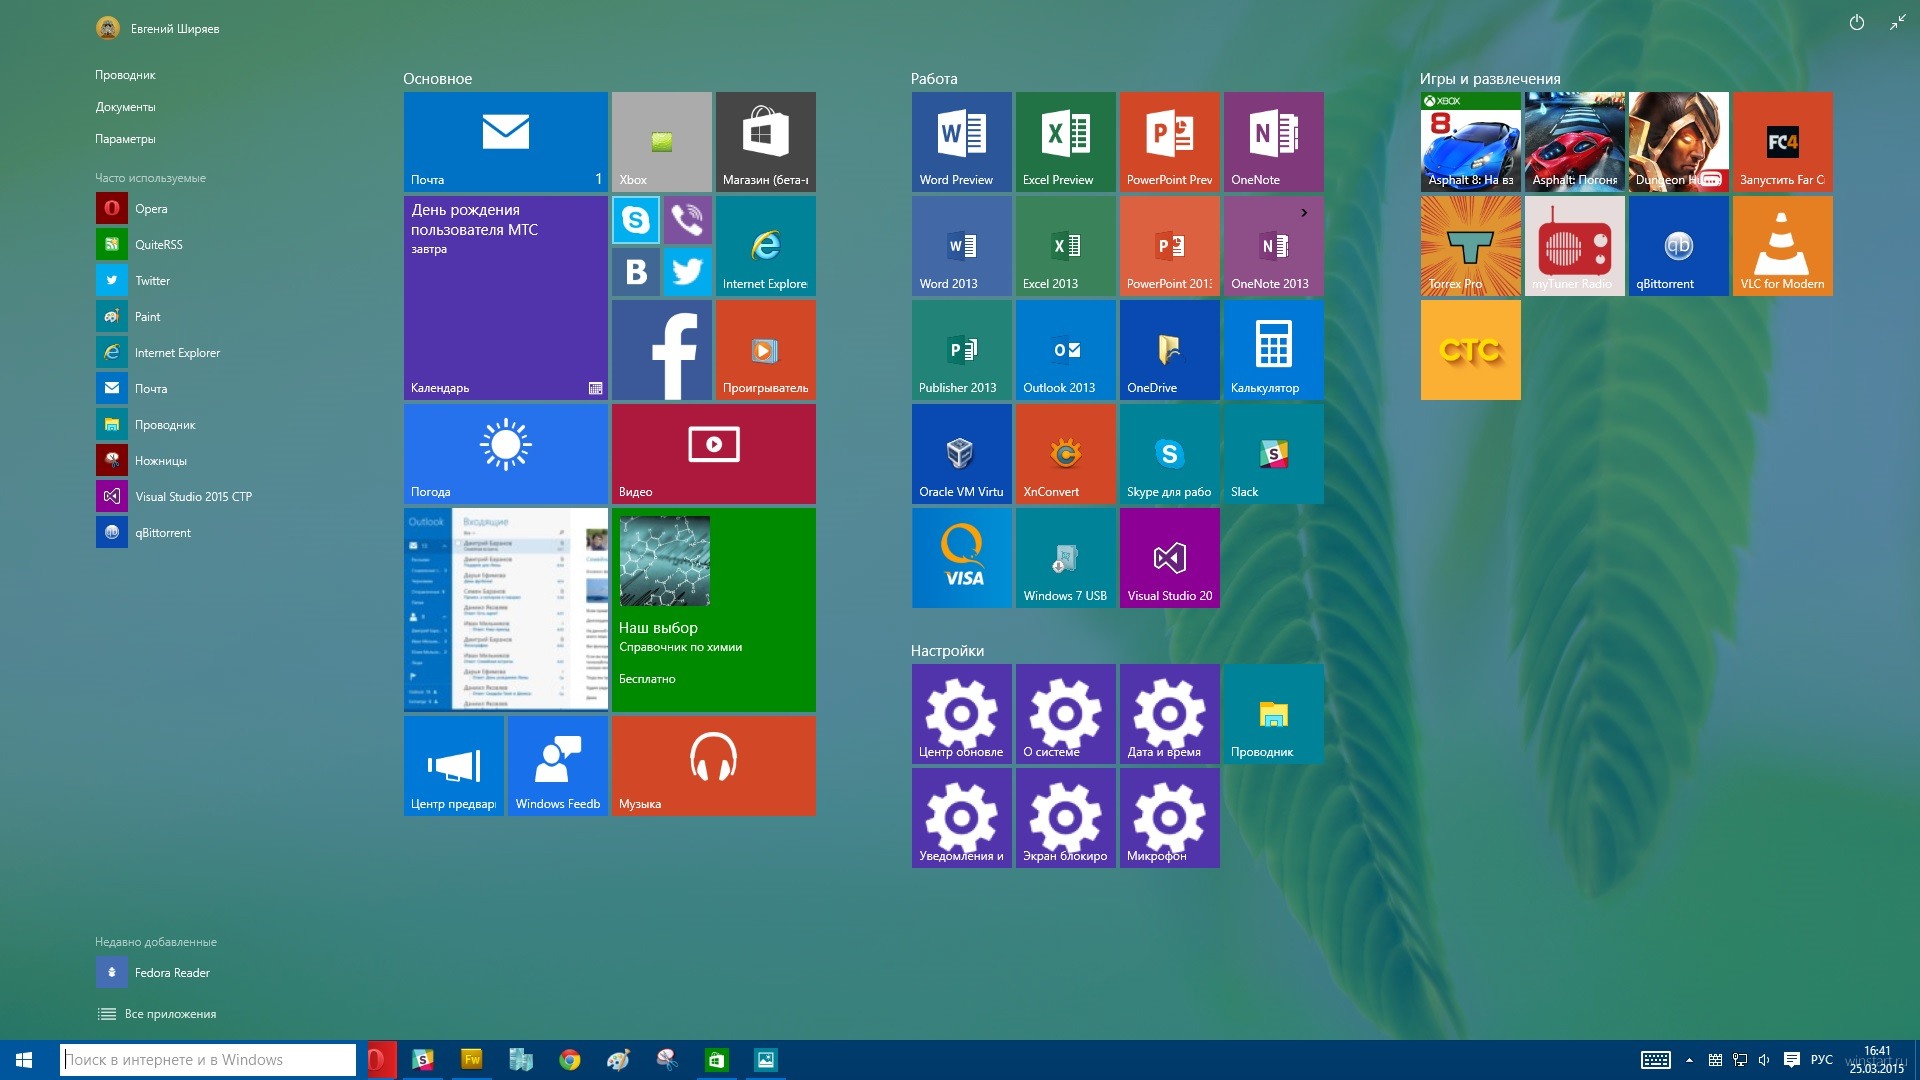Open the Наш выбор chemistry app tile
The image size is (1920, 1080).
click(x=713, y=609)
